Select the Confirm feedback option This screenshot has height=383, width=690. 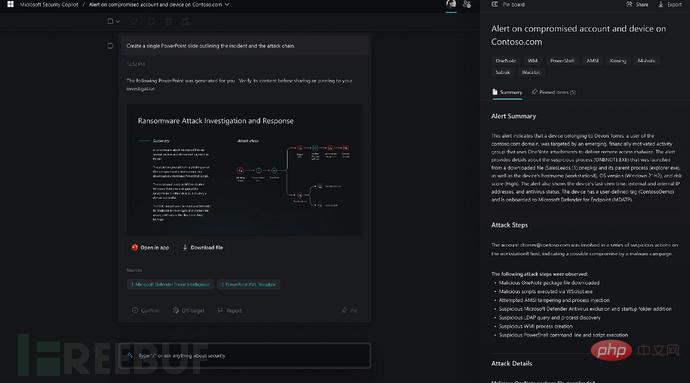[145, 310]
